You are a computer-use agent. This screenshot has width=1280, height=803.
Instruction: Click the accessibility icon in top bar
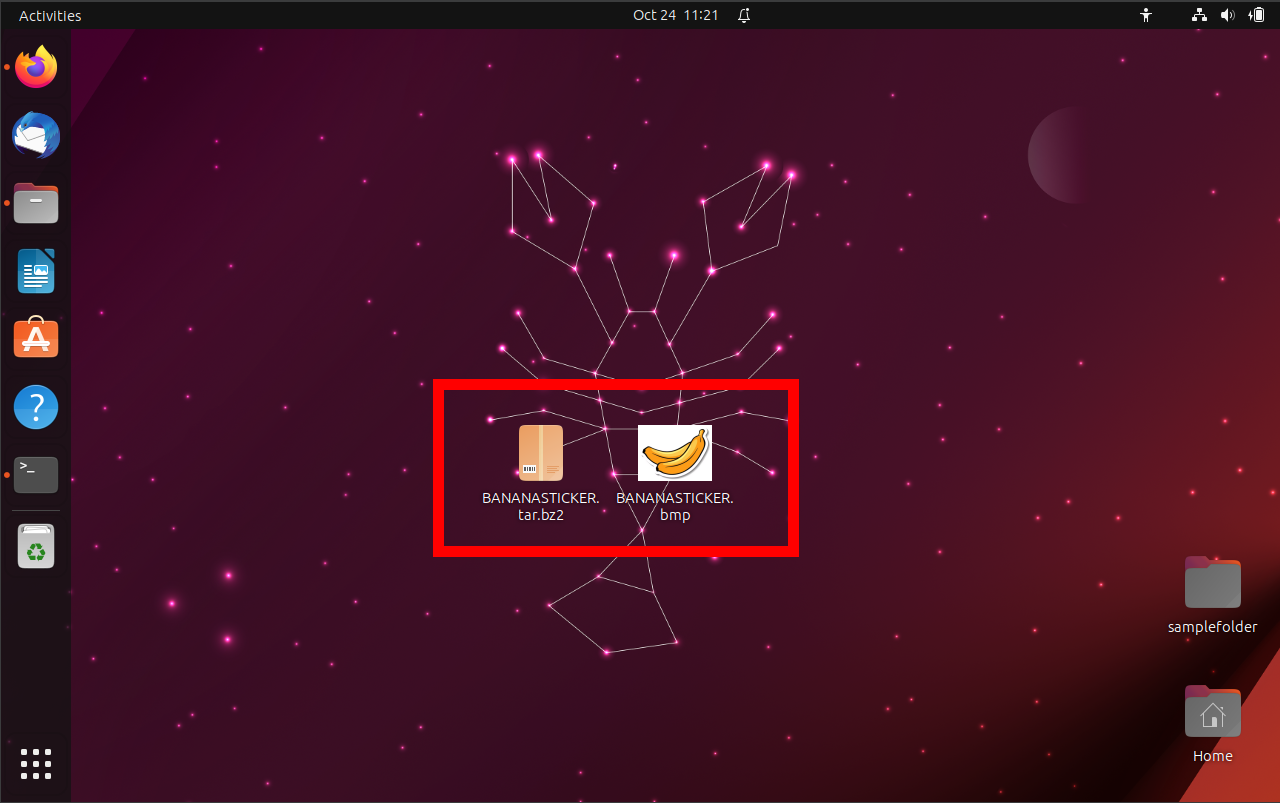tap(1146, 15)
